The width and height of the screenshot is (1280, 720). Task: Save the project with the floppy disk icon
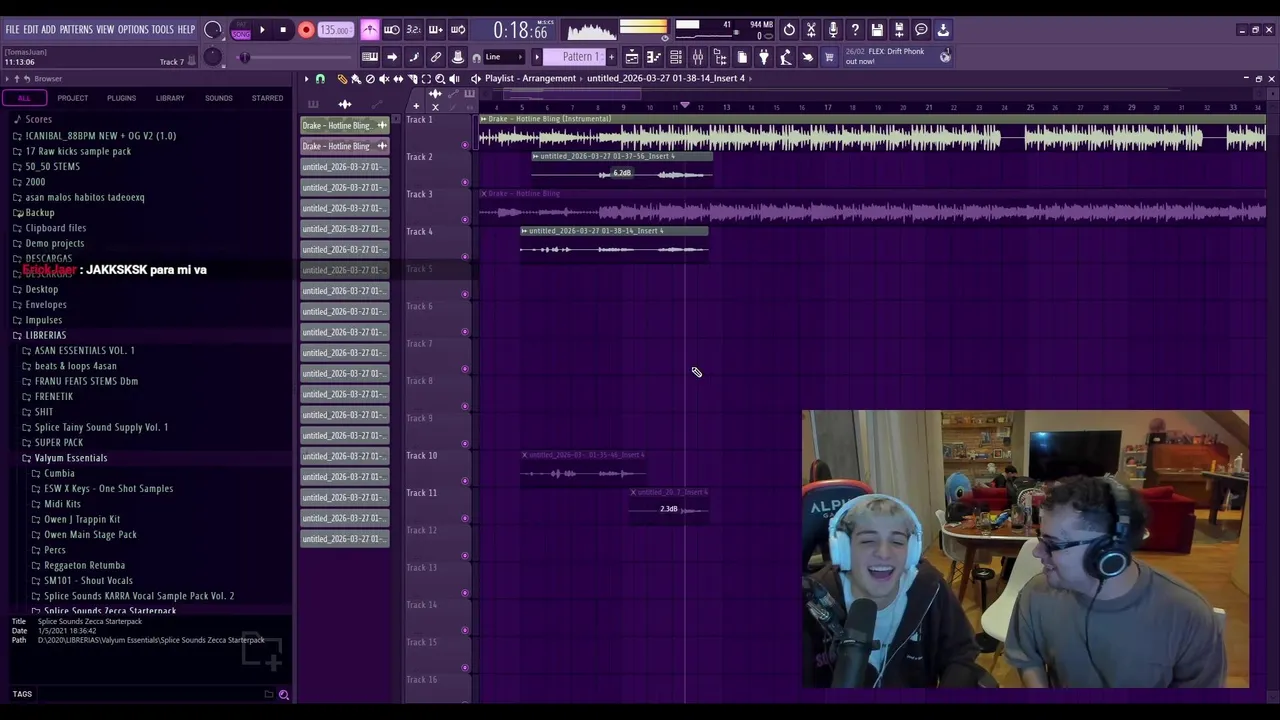coord(877,30)
